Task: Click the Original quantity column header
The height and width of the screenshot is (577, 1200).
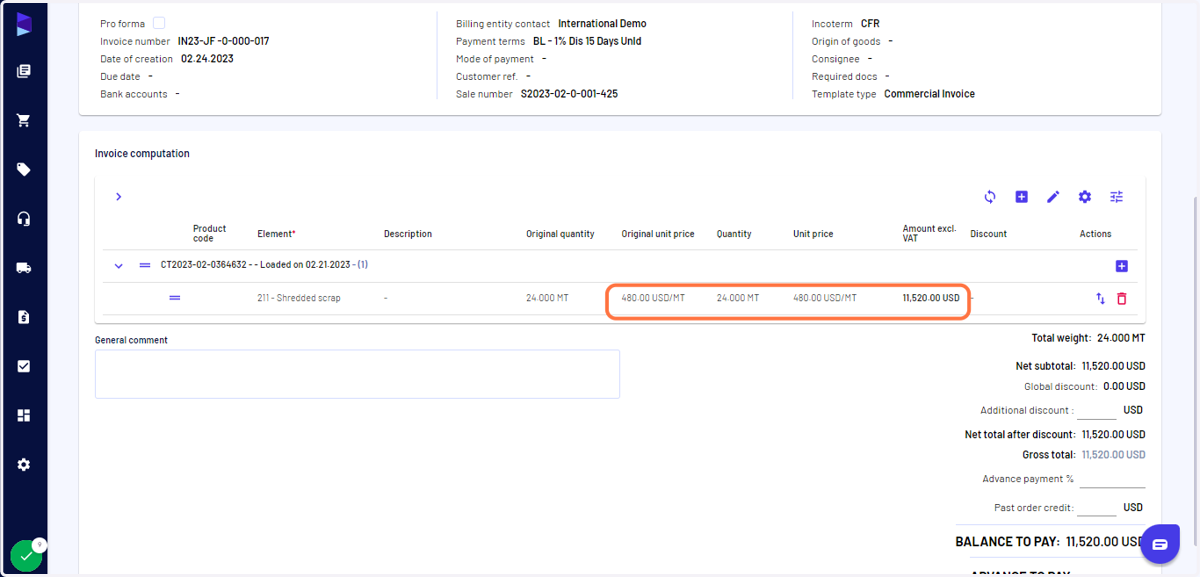Action: (x=560, y=234)
